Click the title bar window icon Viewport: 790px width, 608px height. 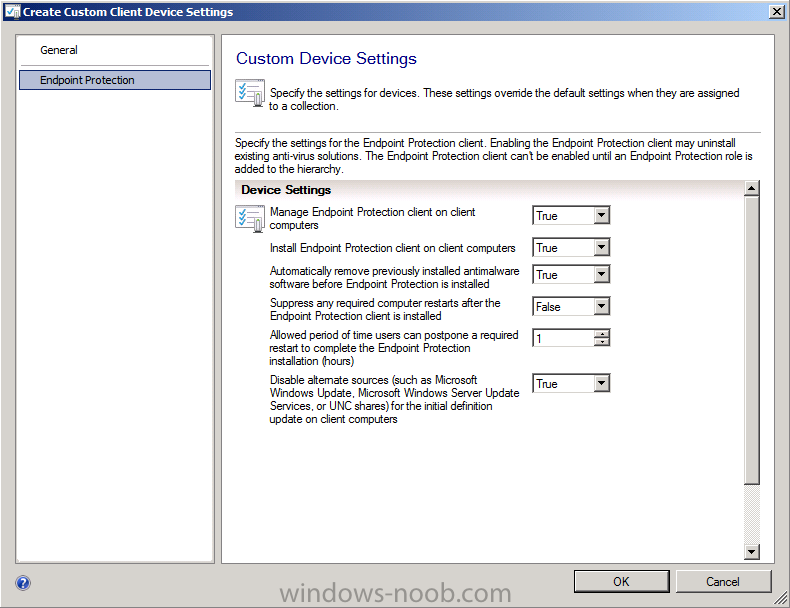tap(12, 12)
